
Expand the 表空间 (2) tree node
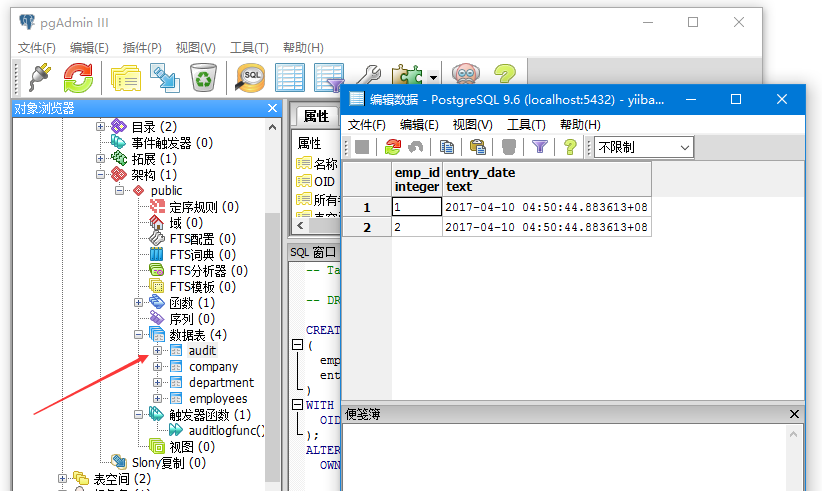[x=62, y=478]
